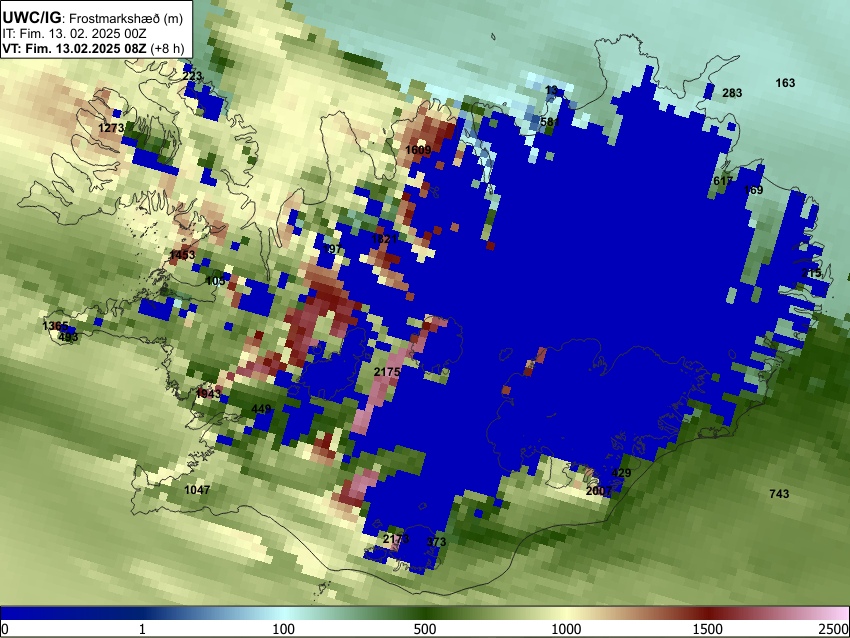
Task: Select the IT: Fim. 13. 02. 2025 00Z line
Action: tap(74, 34)
